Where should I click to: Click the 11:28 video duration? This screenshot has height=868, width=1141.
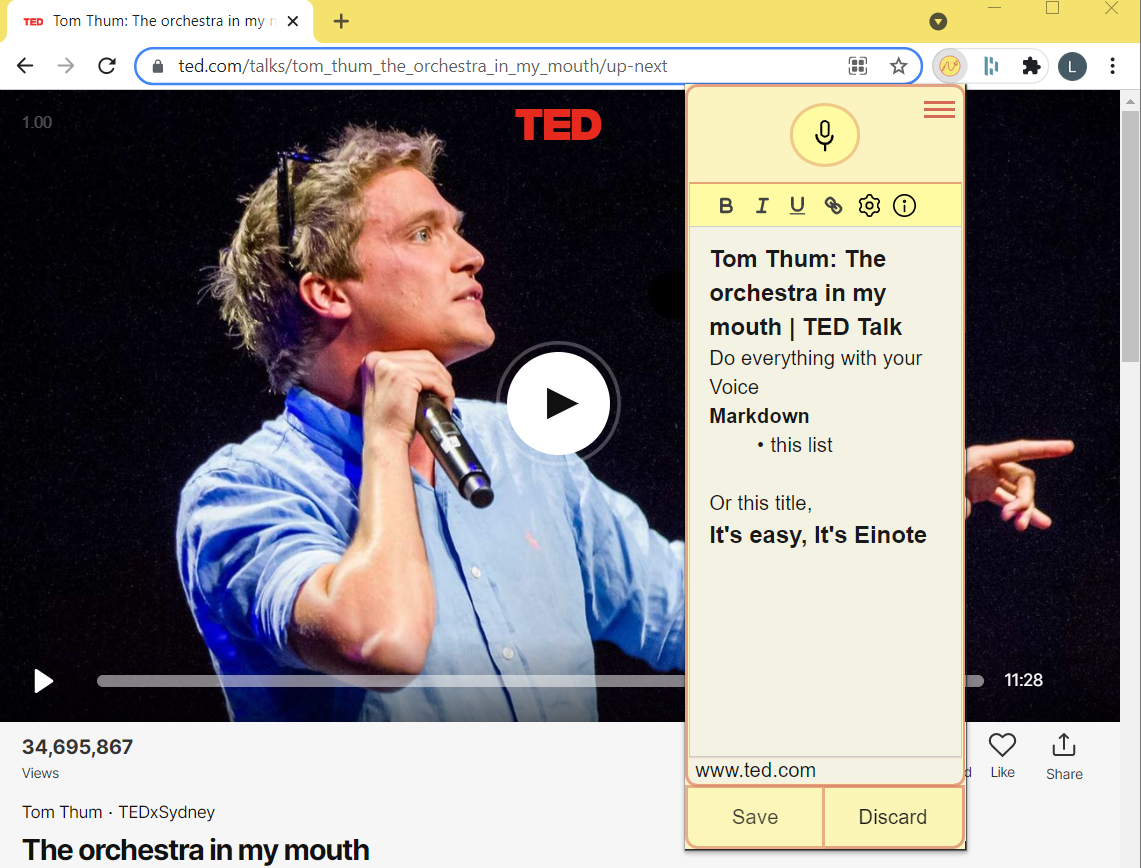1023,680
